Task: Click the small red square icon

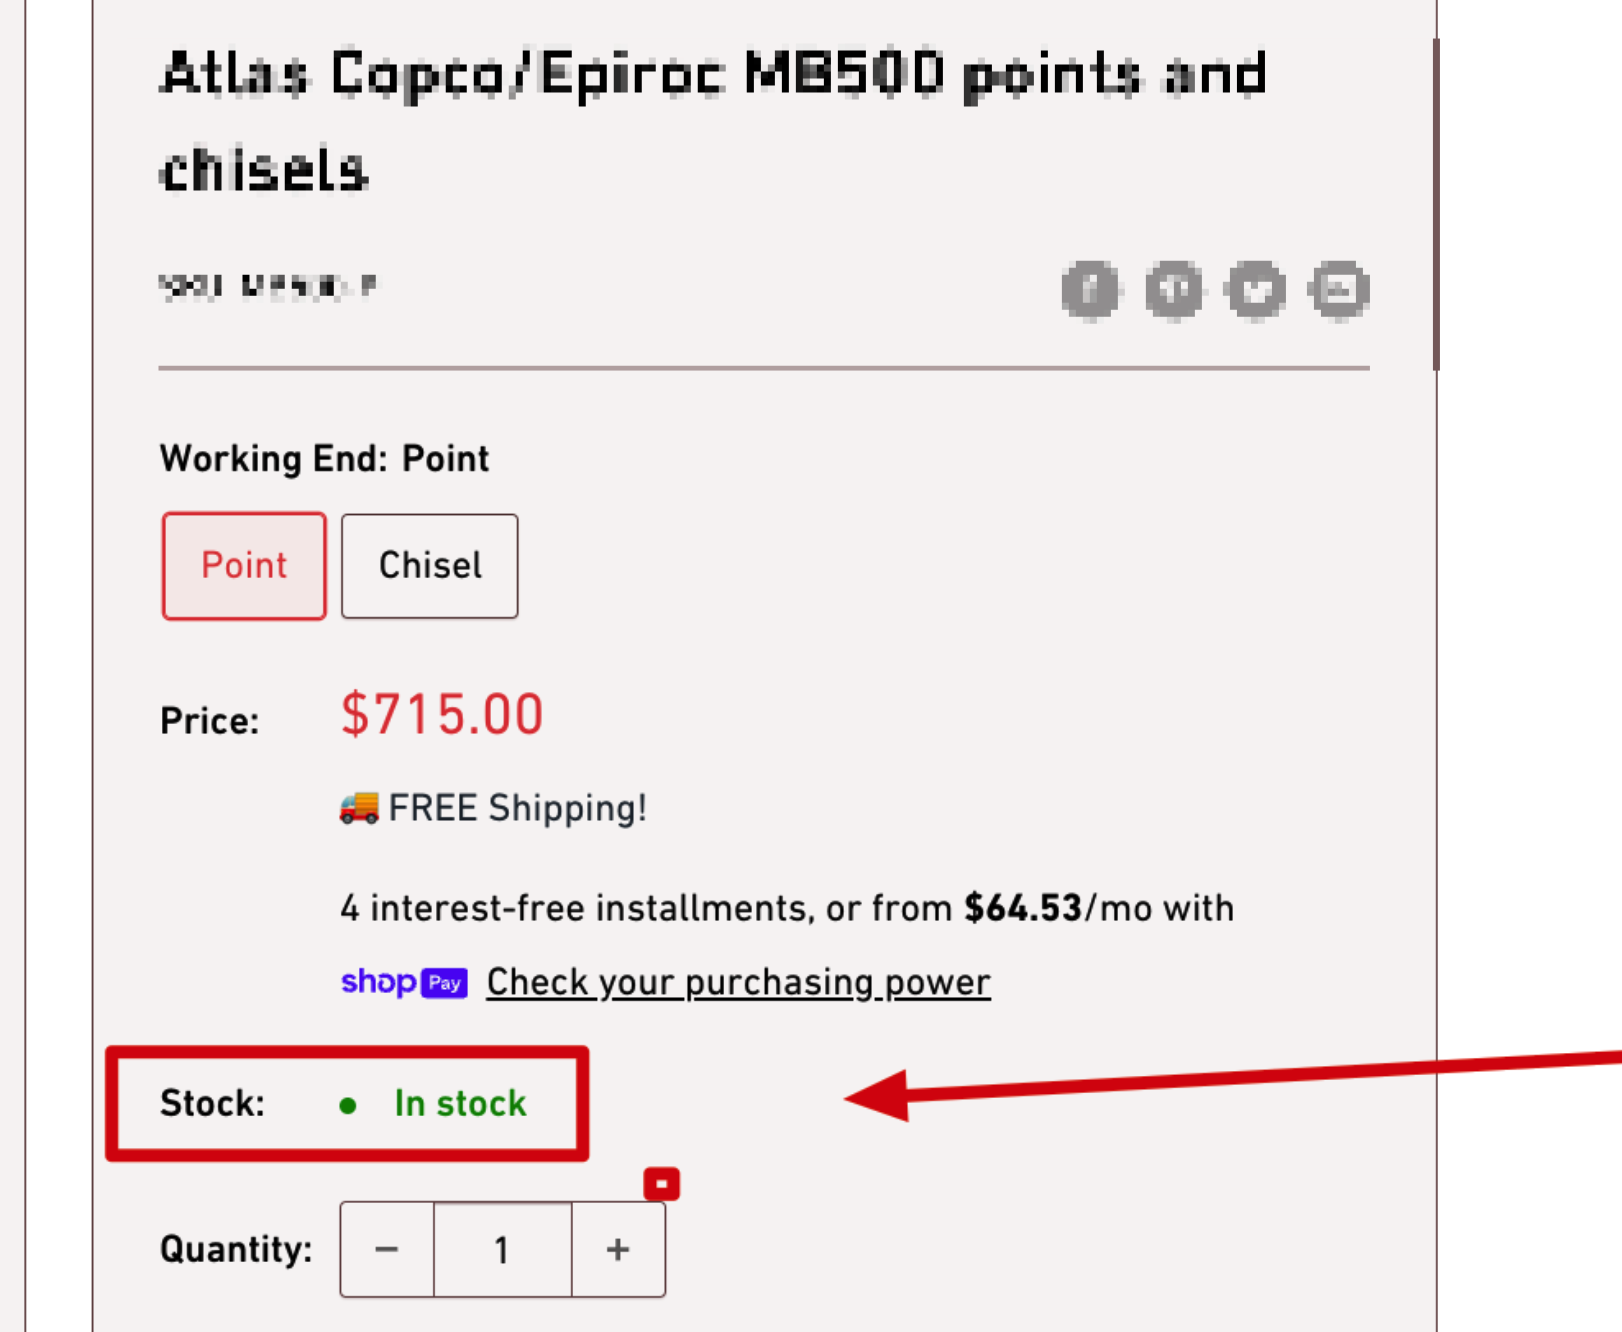Action: click(661, 1184)
